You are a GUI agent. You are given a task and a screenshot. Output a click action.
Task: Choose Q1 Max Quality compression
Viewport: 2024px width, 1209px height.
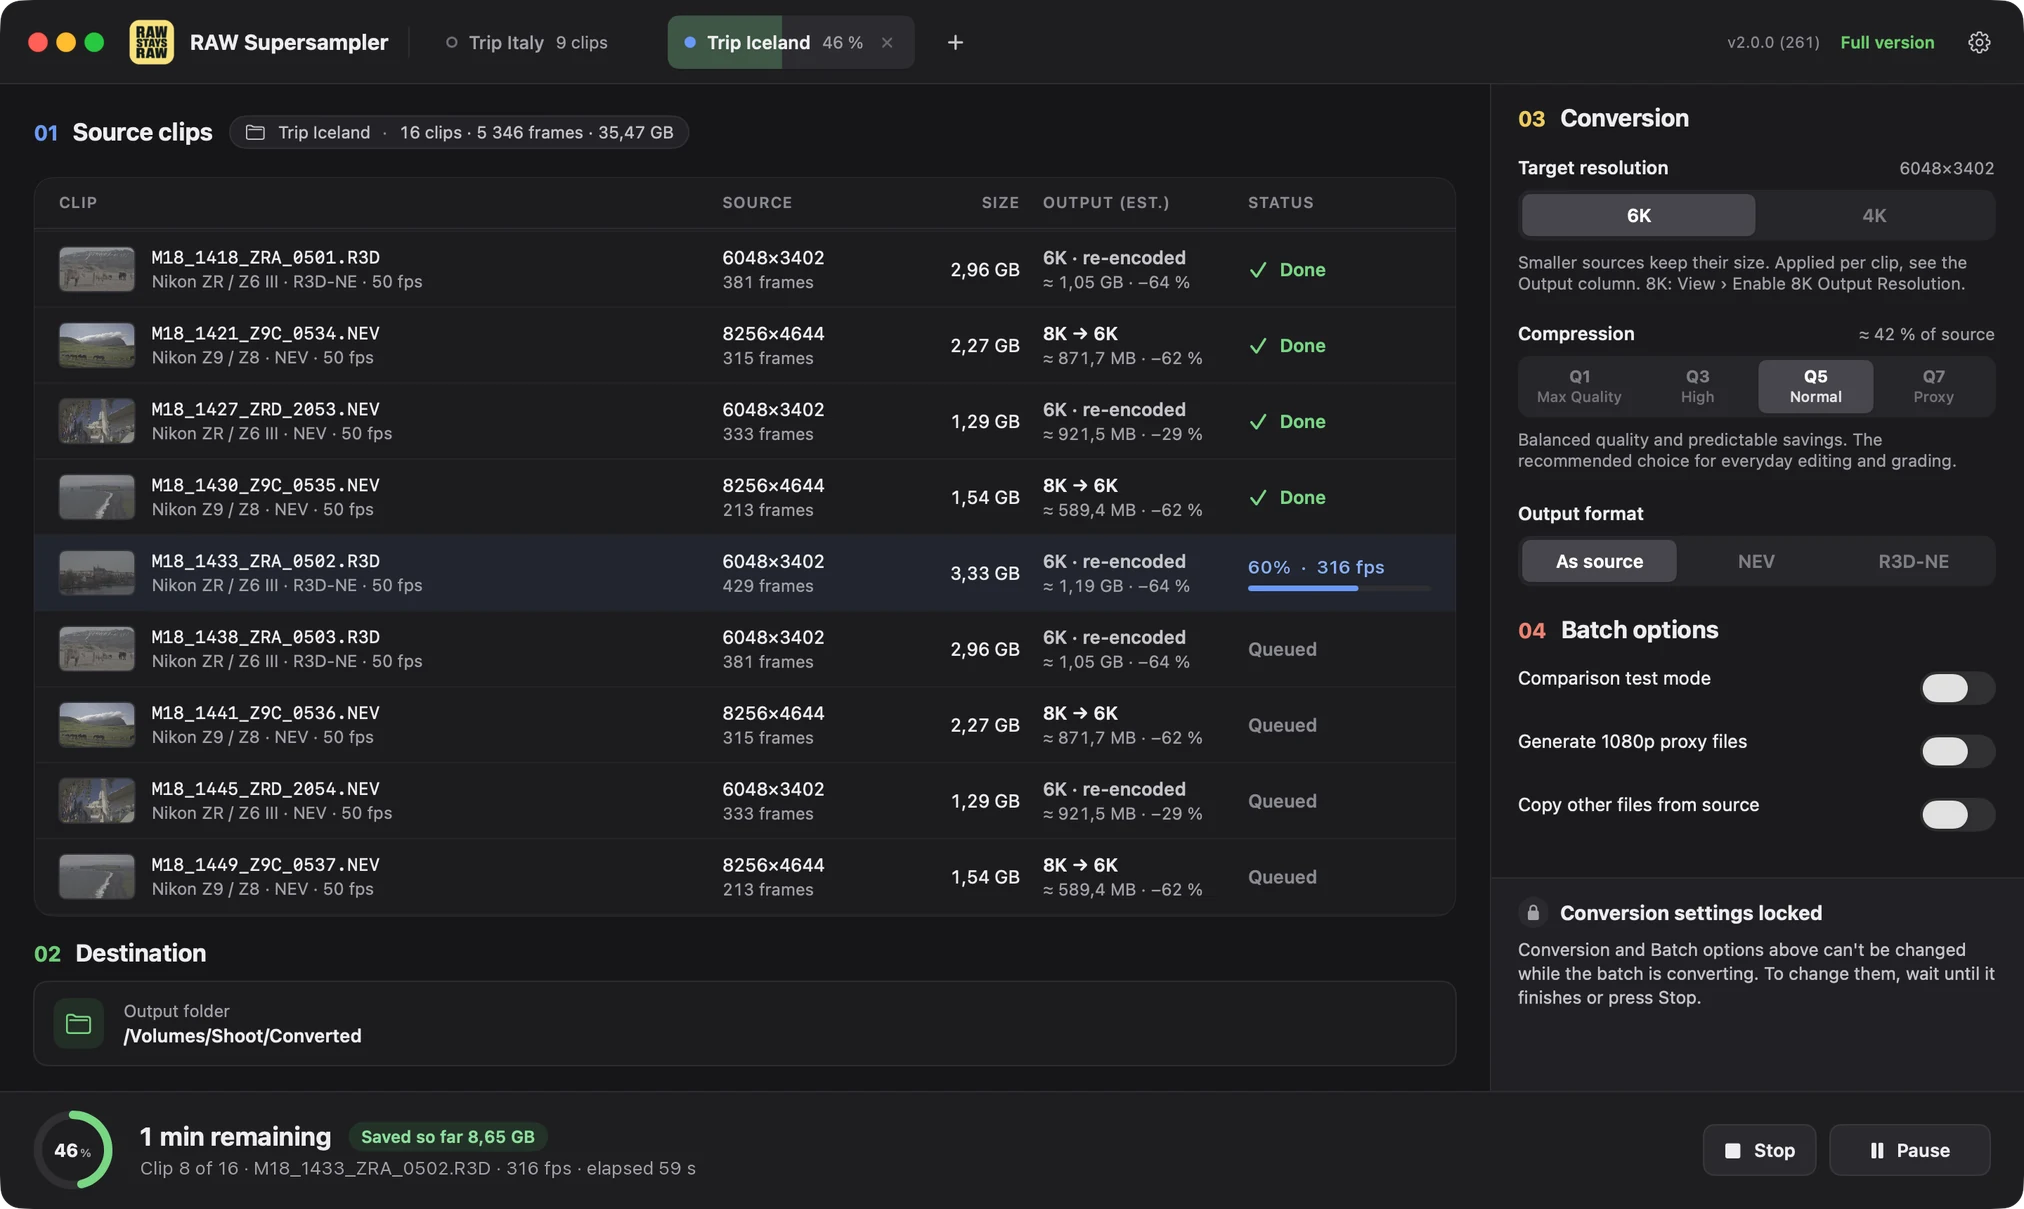point(1579,386)
